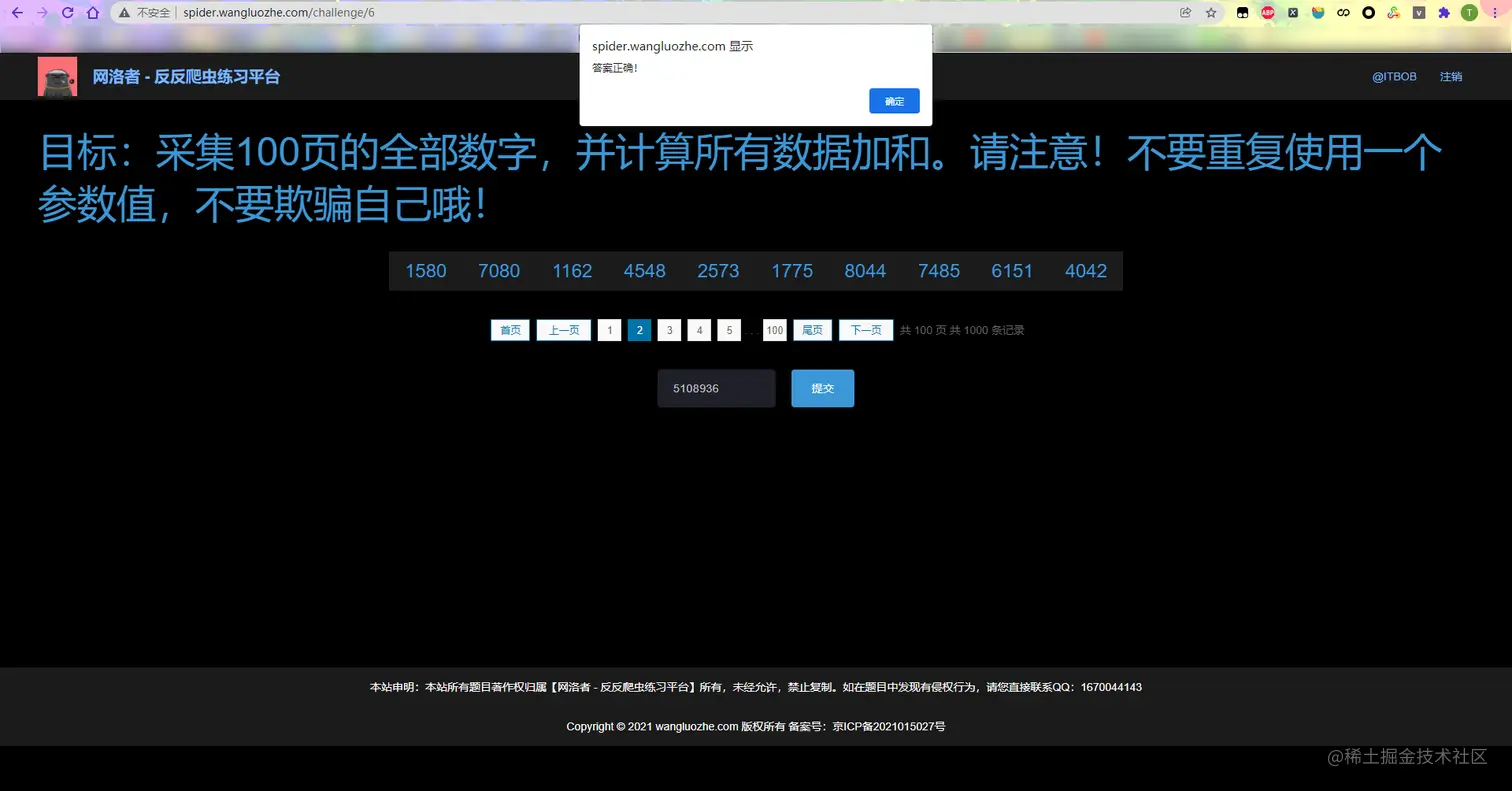Click the site logo robot avatar
This screenshot has height=791, width=1512.
coord(57,76)
